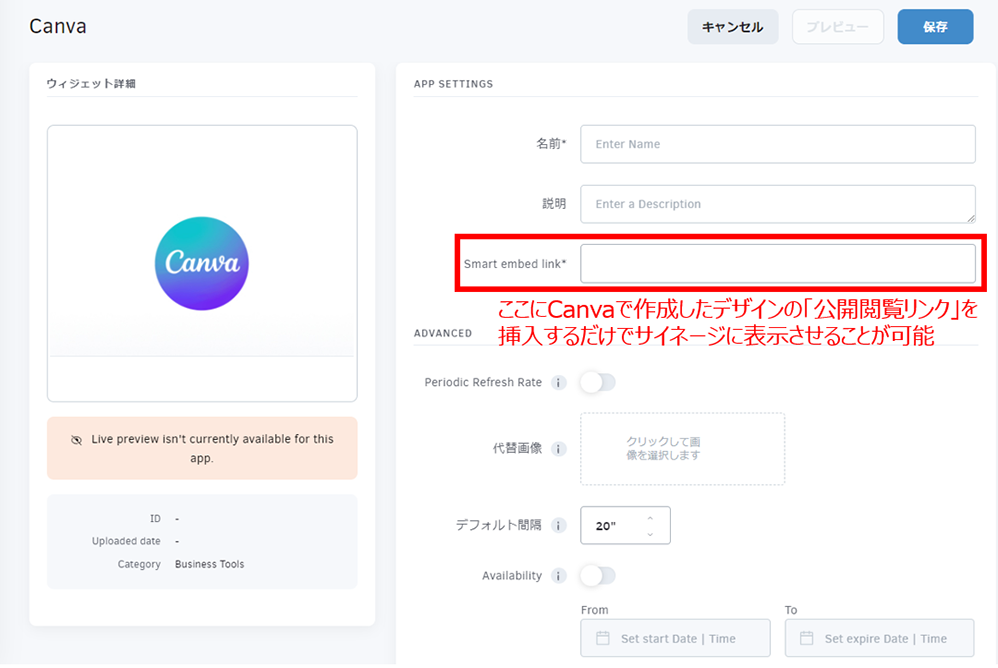The width and height of the screenshot is (998, 668).
Task: Focus the Enter a Description field
Action: 778,204
